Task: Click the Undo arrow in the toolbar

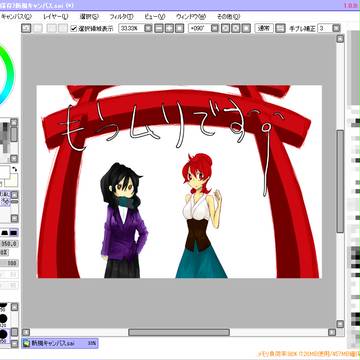Action: click(26, 28)
